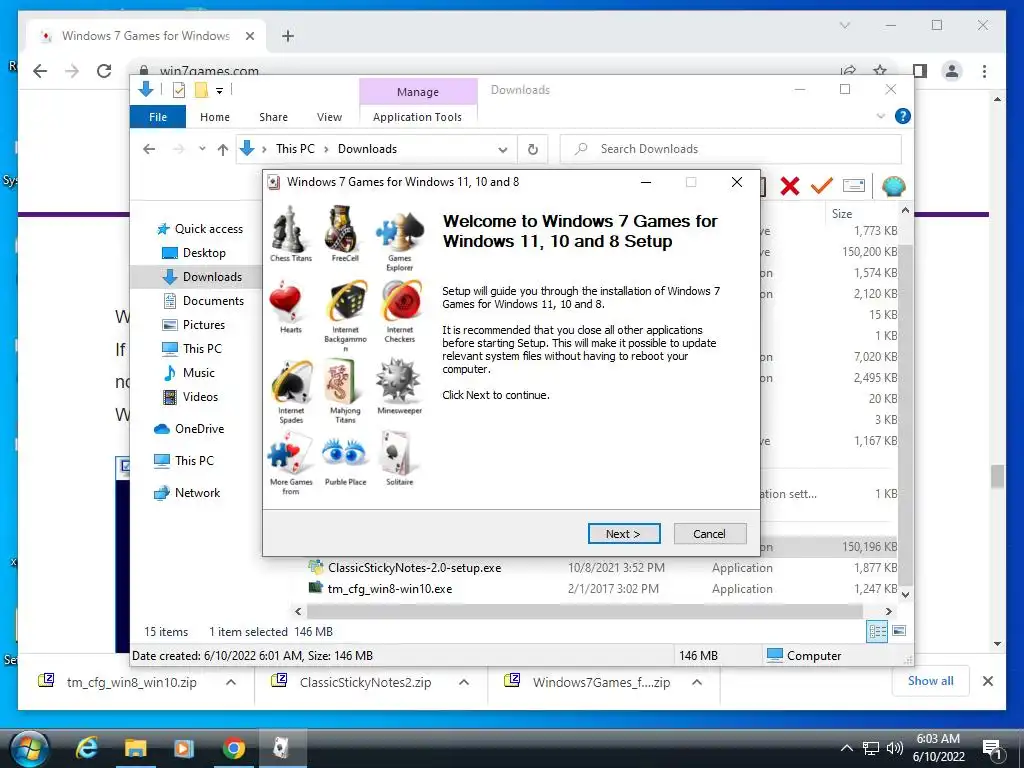
Task: Click the Chess Titans icon in setup
Action: [x=291, y=229]
